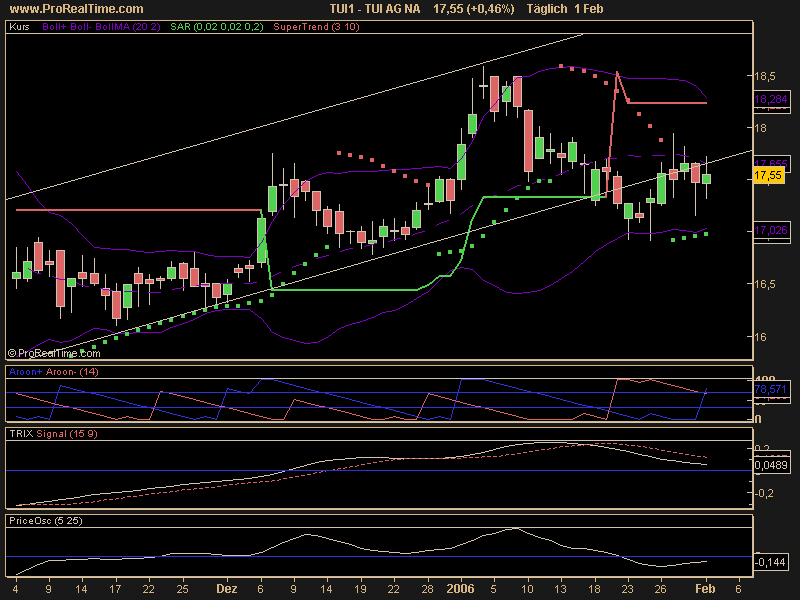Click the yellow 17,55 current price tag
This screenshot has width=800, height=600.
click(x=767, y=175)
